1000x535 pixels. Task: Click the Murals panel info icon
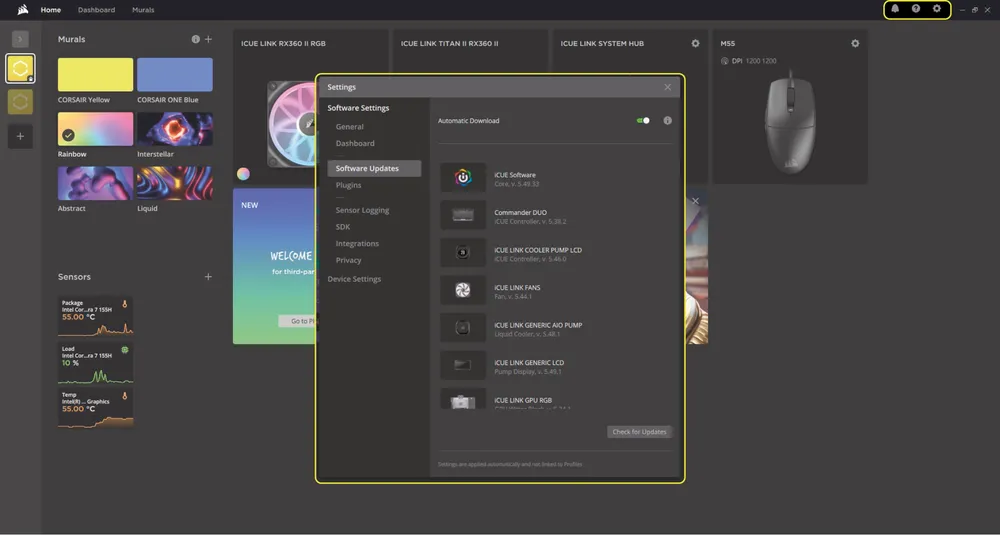[196, 39]
